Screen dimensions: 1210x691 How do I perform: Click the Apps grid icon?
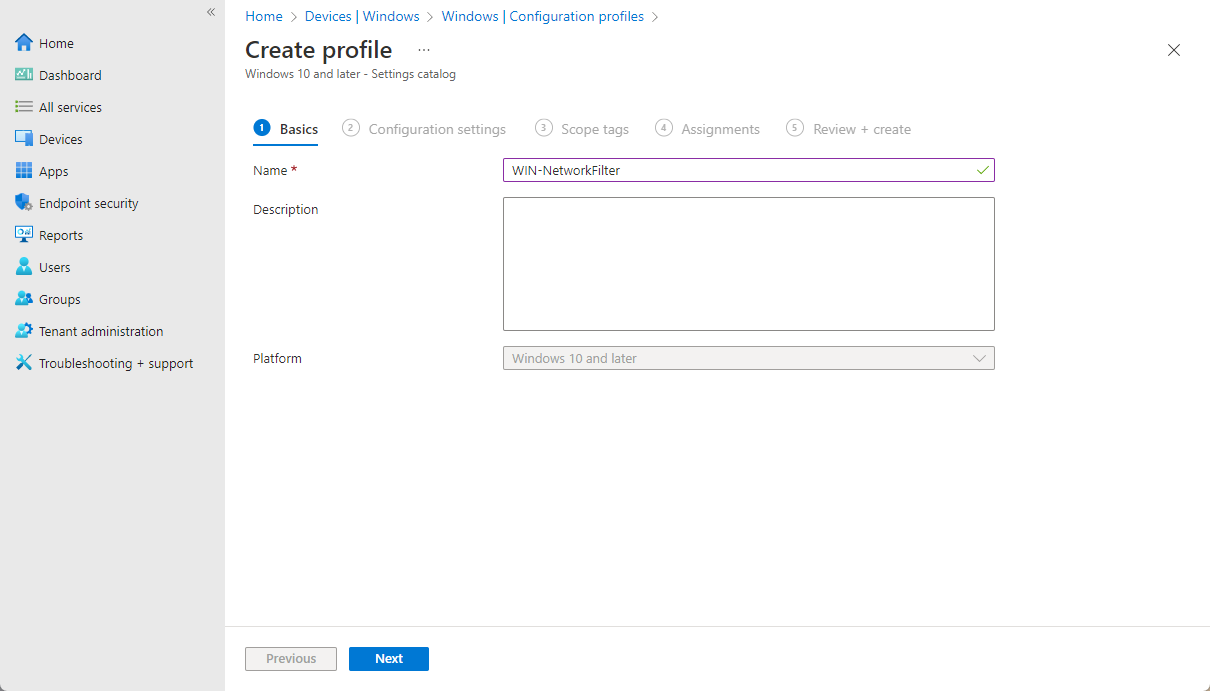[x=24, y=171]
